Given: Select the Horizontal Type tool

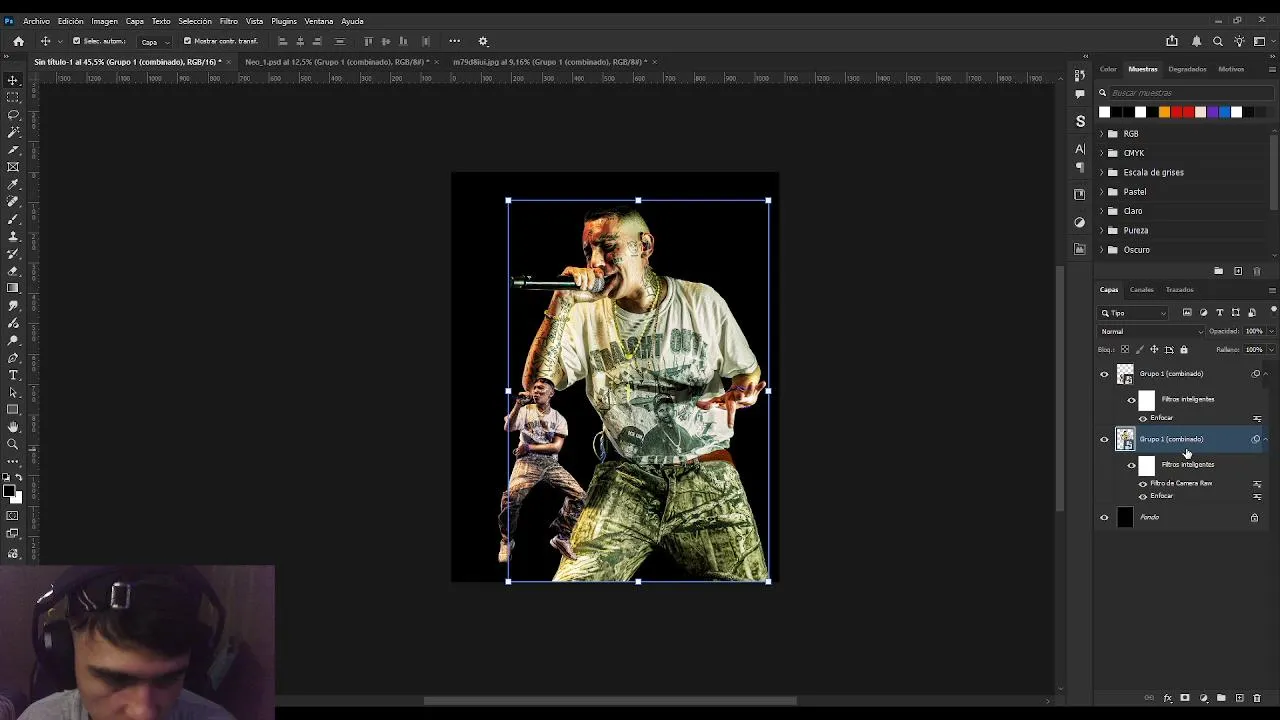Looking at the screenshot, I should 13,375.
